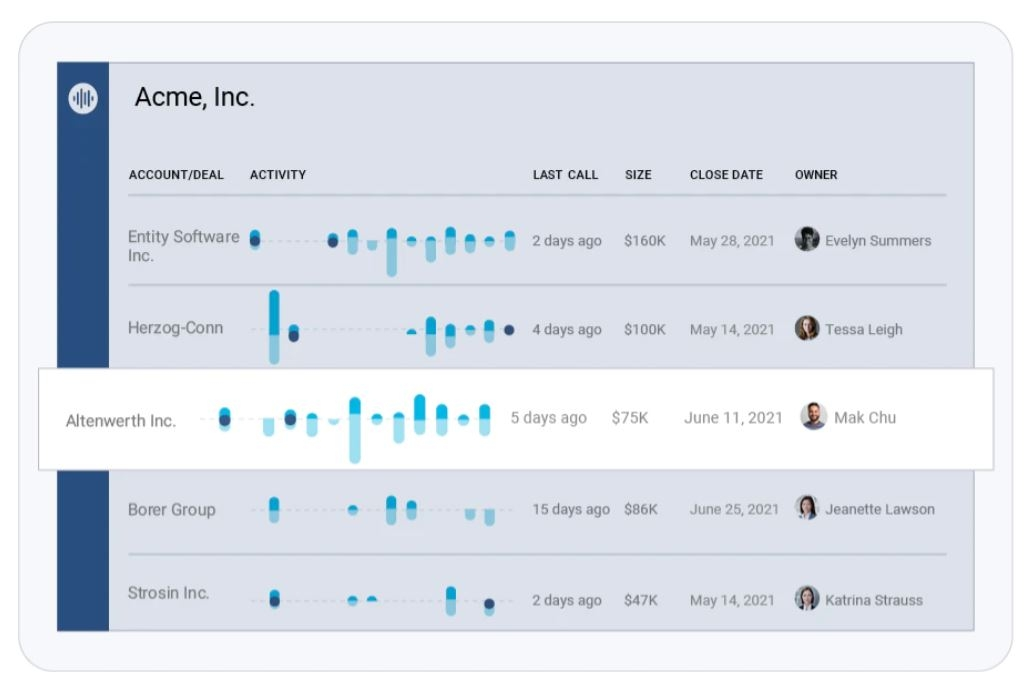Click the May 28, 2021 close date
Screen dimensions: 1036x689
point(732,240)
